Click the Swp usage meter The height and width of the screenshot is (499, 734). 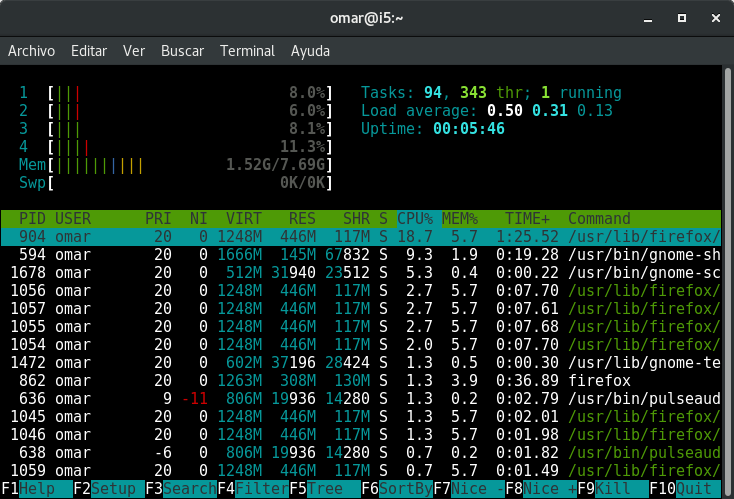tap(176, 183)
